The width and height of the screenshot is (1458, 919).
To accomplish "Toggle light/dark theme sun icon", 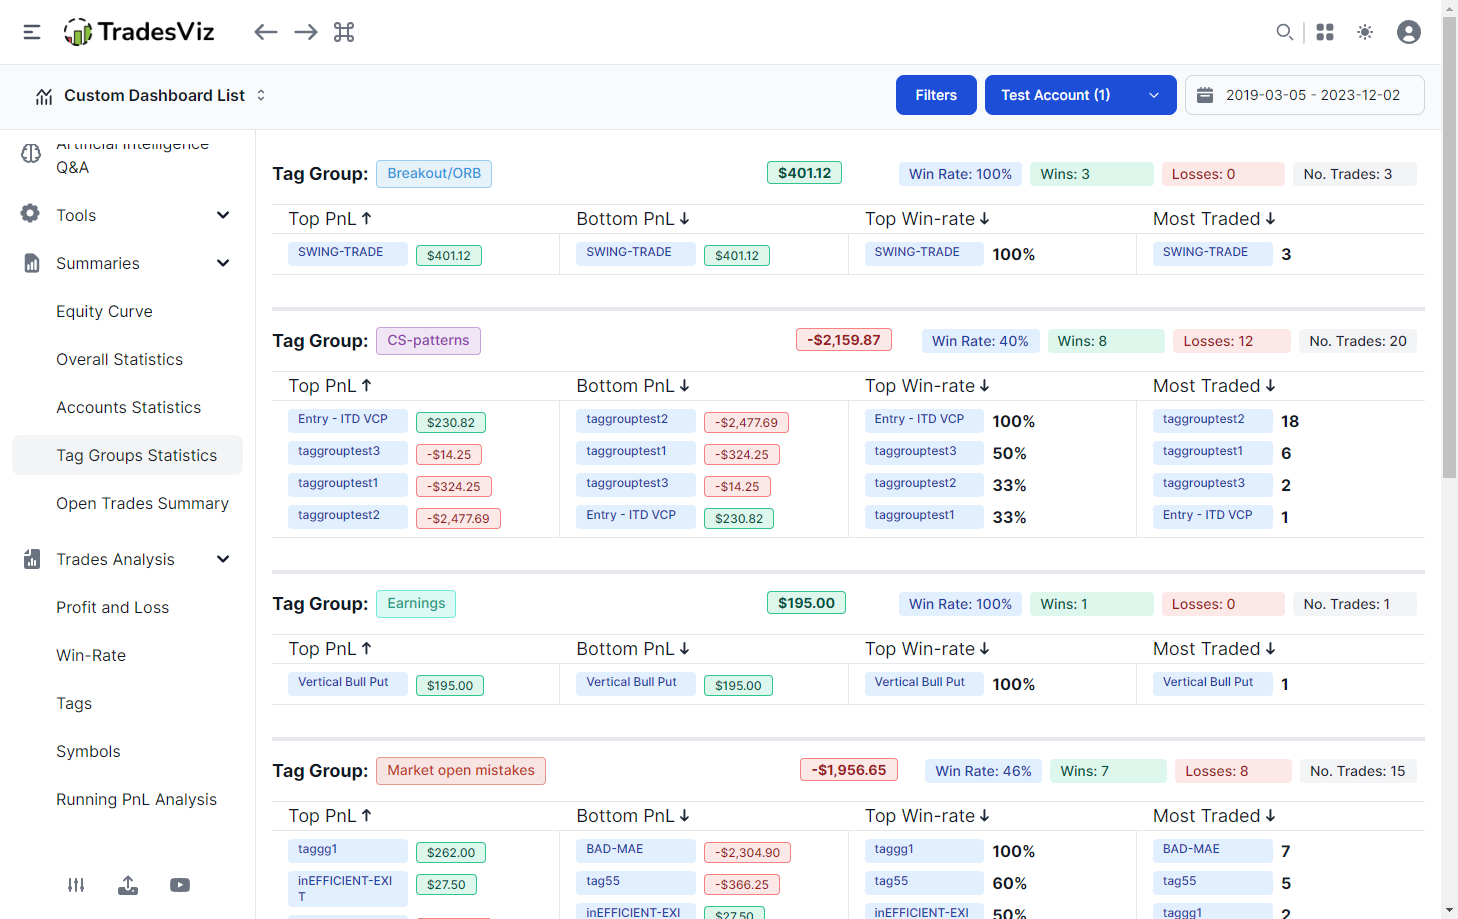I will 1365,32.
